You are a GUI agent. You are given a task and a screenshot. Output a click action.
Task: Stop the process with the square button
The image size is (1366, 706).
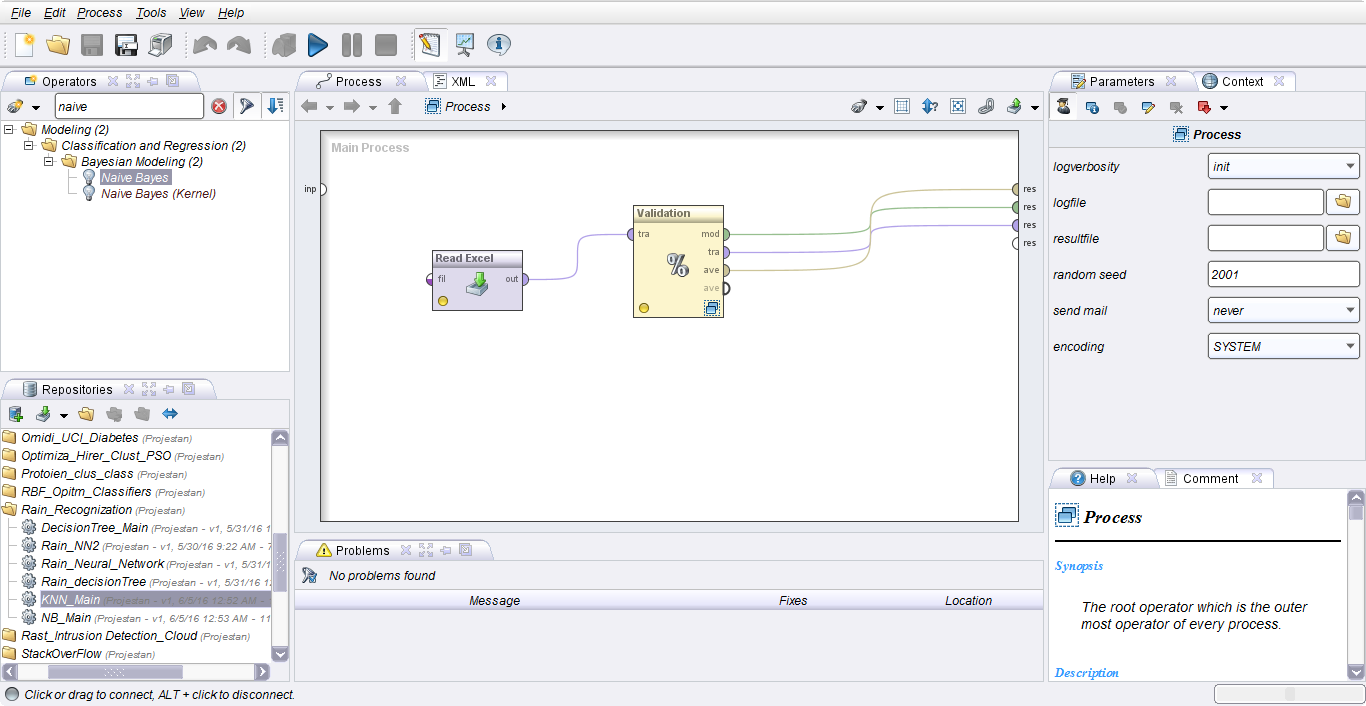386,45
